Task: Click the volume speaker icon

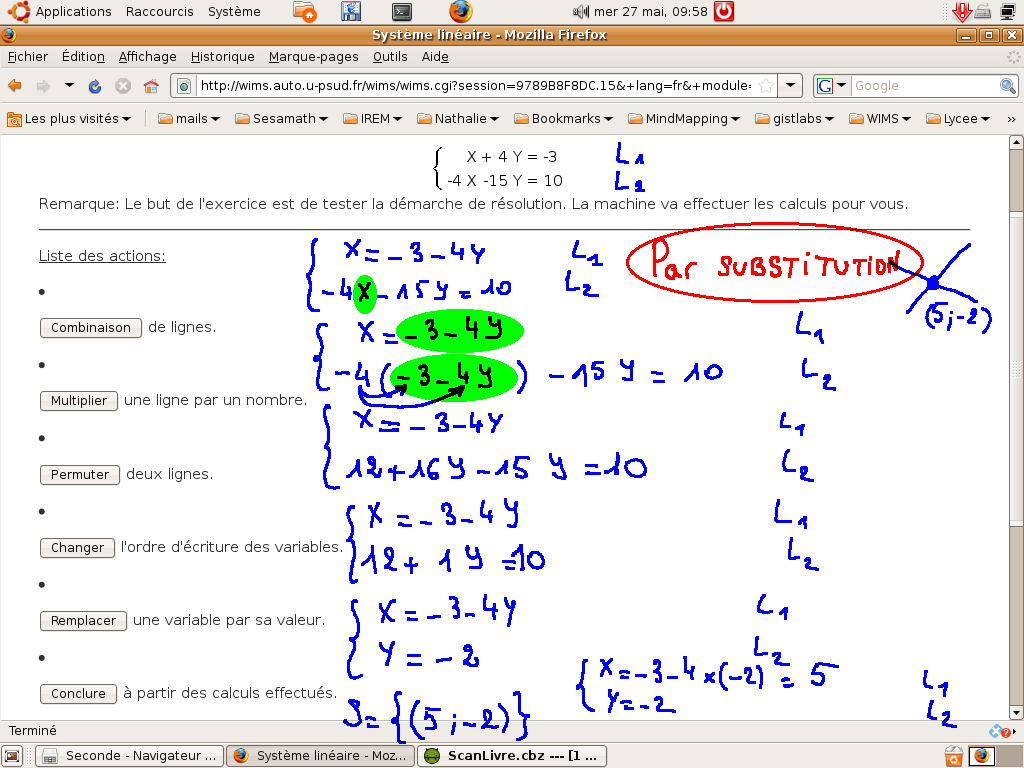Action: [581, 12]
